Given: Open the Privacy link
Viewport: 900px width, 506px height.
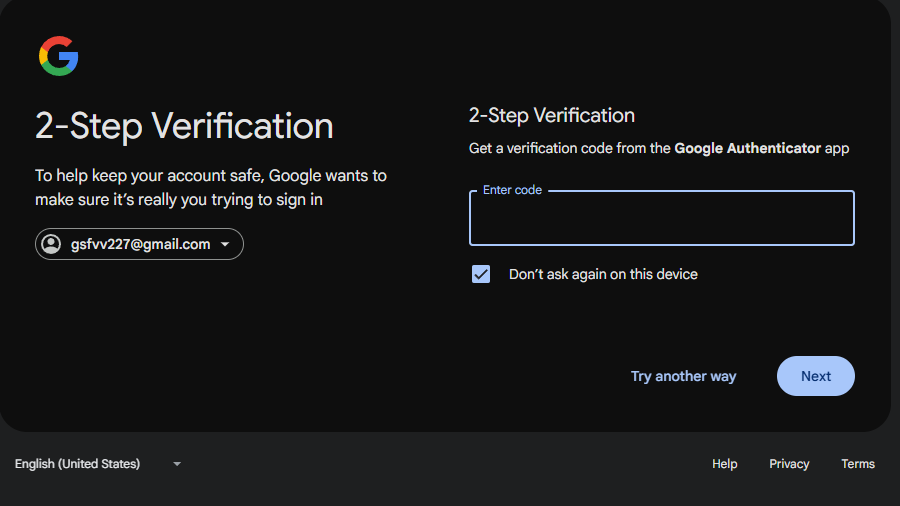Looking at the screenshot, I should (789, 464).
